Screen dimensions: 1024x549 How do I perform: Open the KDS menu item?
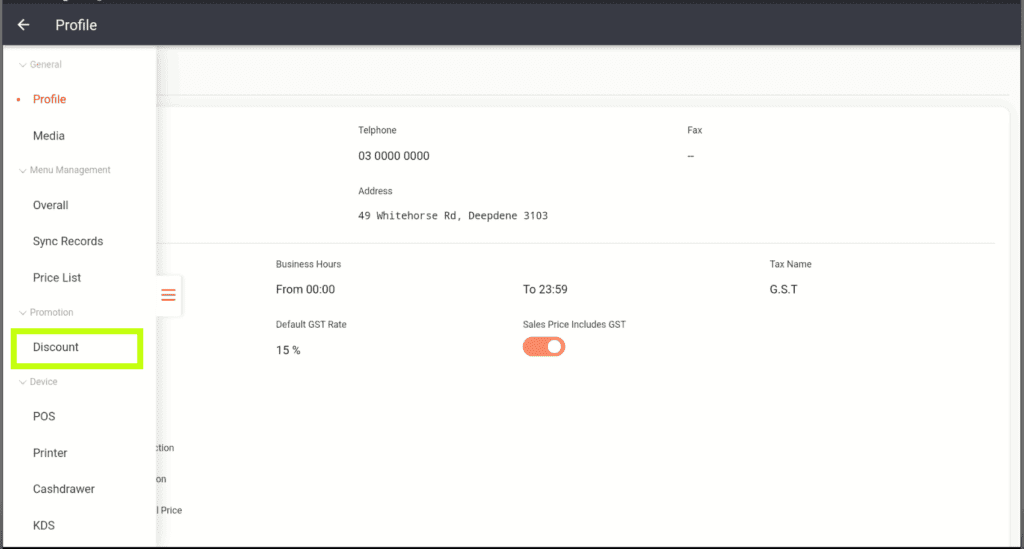point(44,525)
